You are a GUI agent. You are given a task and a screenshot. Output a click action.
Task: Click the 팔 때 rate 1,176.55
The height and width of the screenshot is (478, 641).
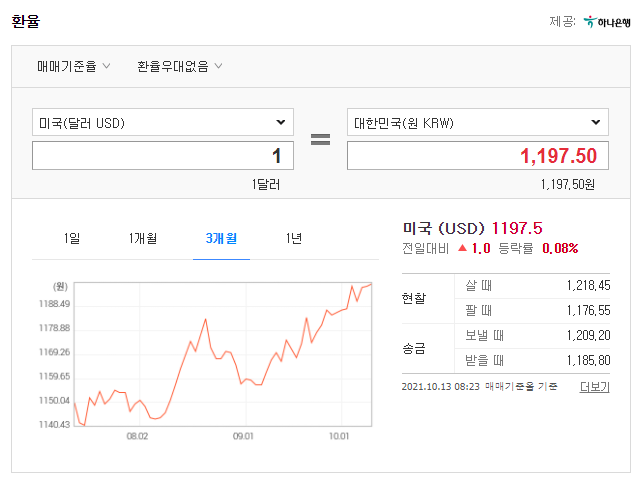pyautogui.click(x=588, y=310)
